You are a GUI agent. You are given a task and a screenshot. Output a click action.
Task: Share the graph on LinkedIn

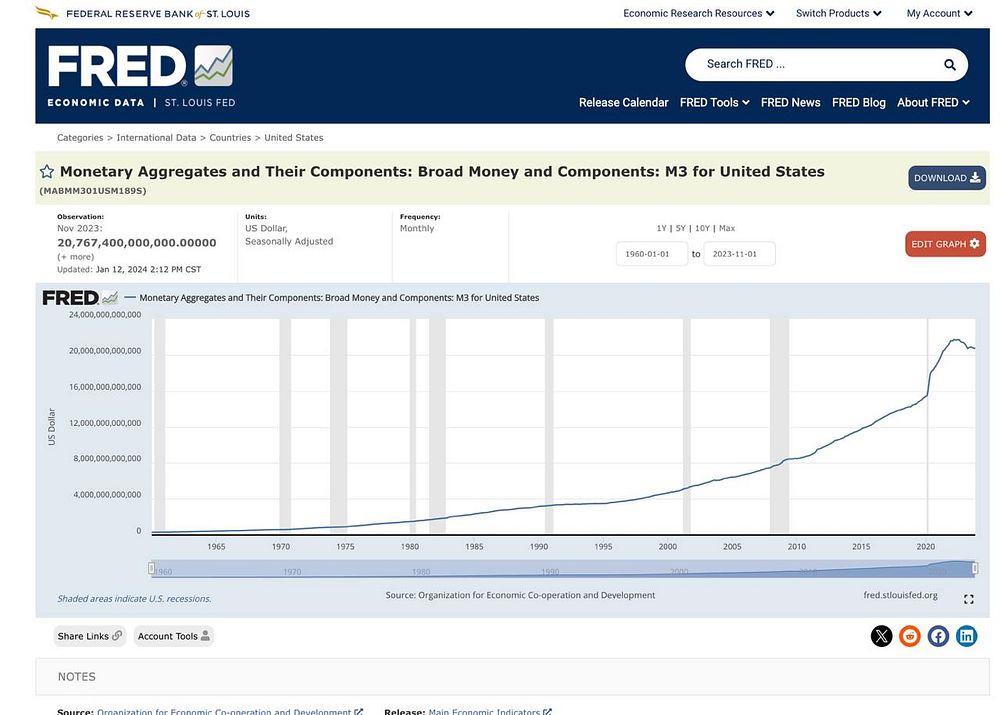967,636
